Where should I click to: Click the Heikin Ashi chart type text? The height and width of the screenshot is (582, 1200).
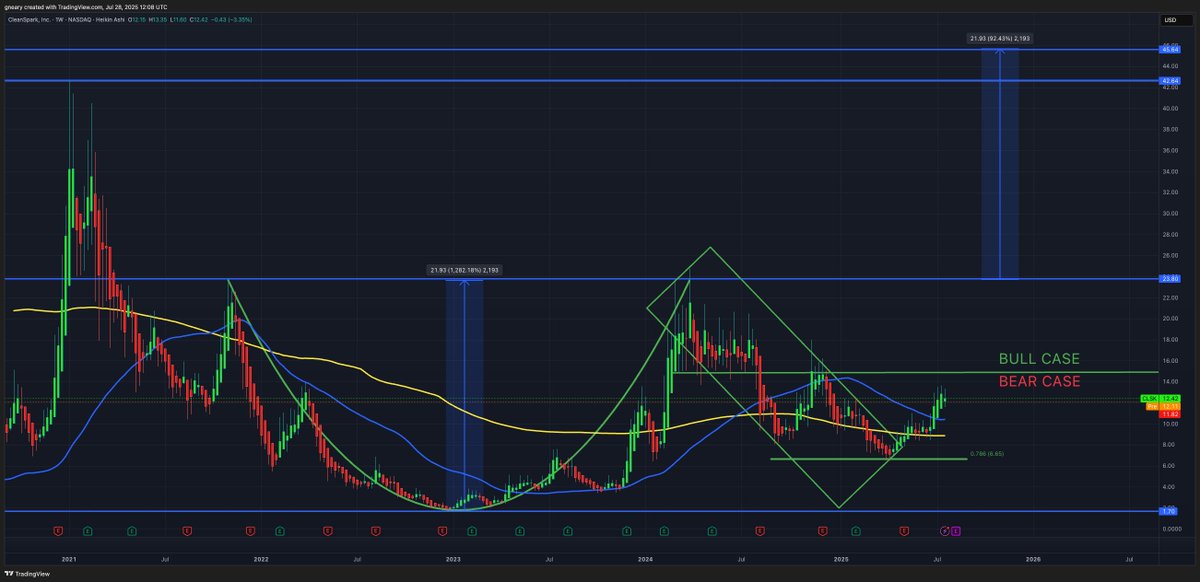[111, 20]
